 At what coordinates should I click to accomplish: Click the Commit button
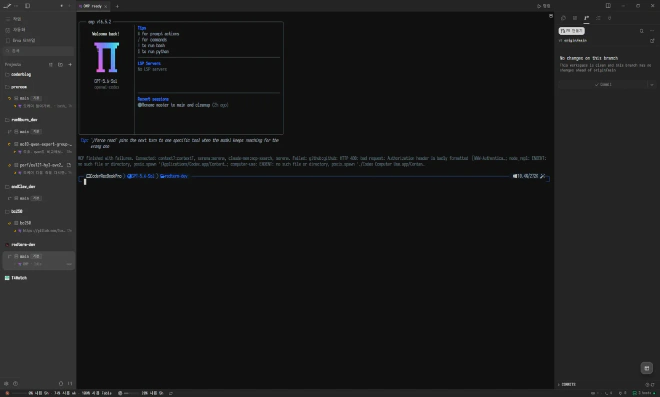[603, 85]
